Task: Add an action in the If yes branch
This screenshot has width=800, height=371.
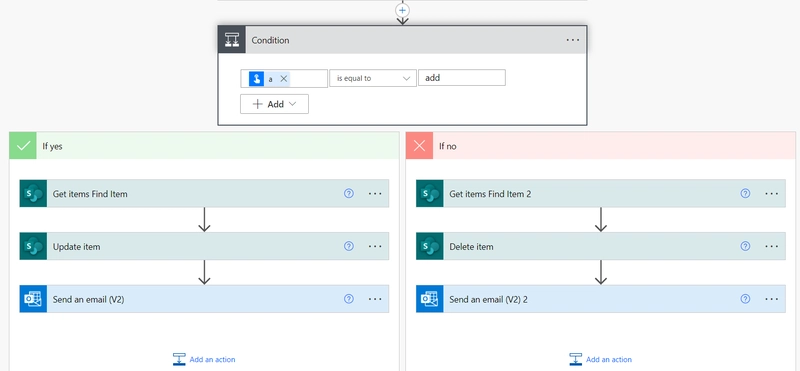Action: (204, 359)
